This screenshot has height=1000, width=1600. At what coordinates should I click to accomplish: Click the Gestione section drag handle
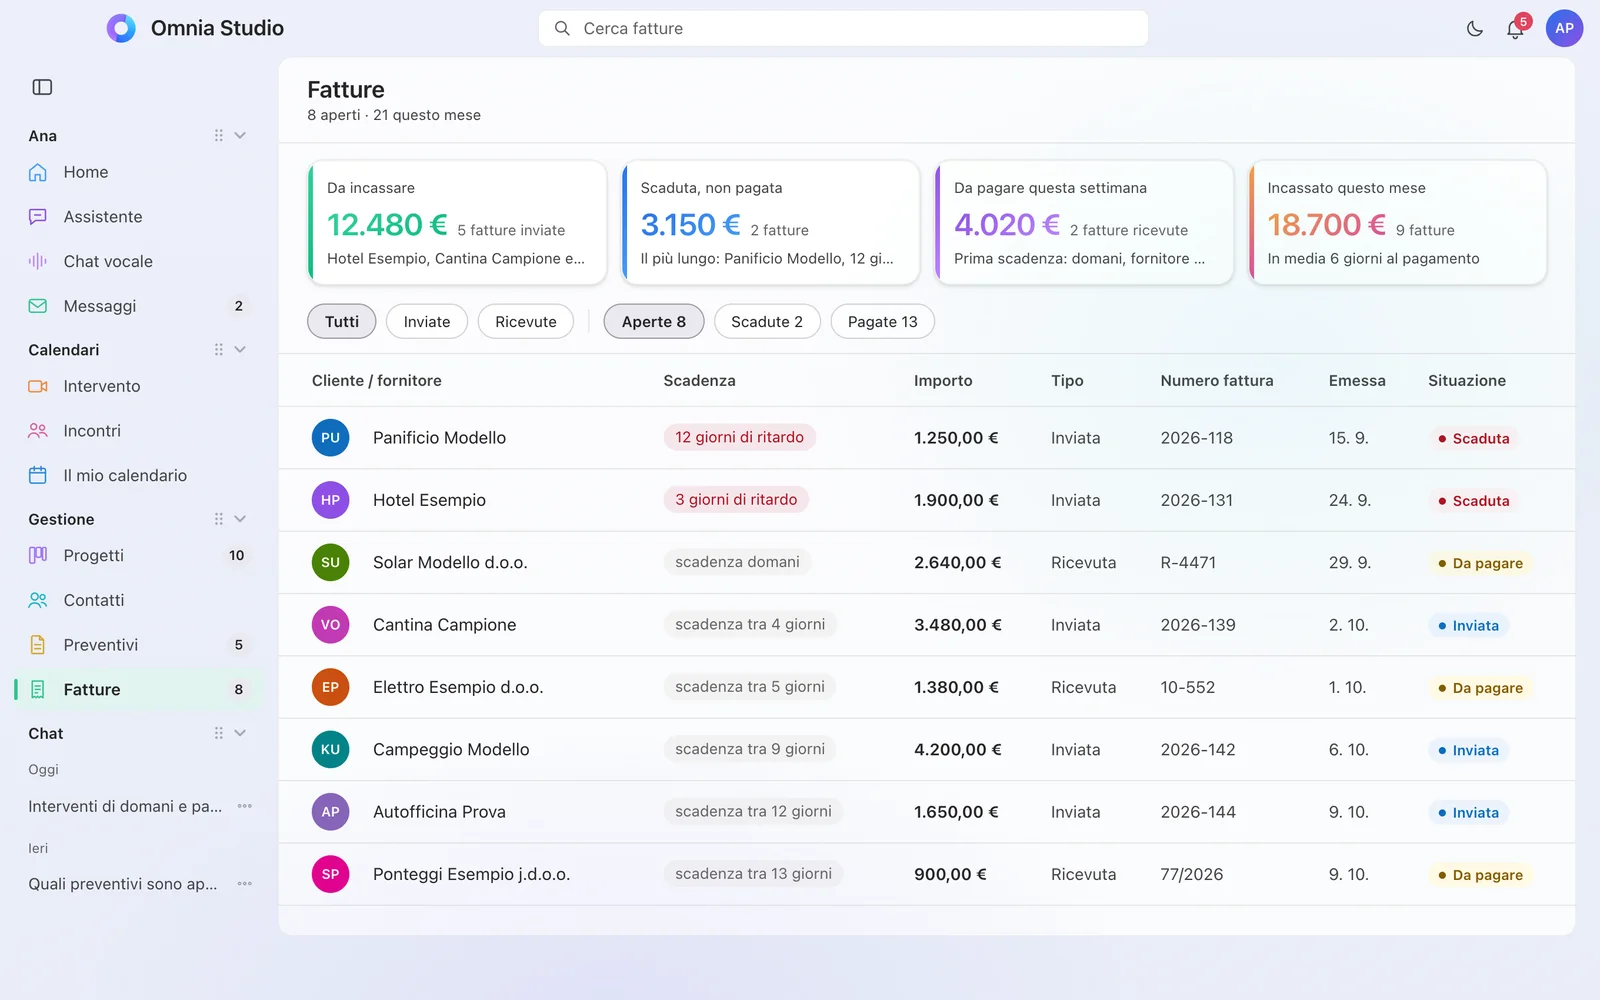coord(218,519)
